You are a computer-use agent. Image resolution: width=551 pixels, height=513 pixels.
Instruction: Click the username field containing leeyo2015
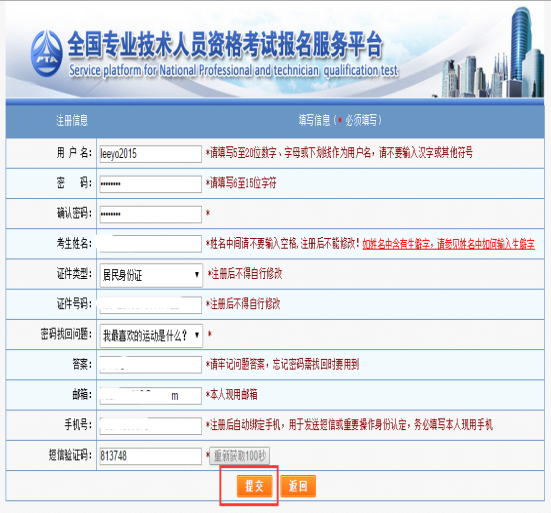pos(150,154)
